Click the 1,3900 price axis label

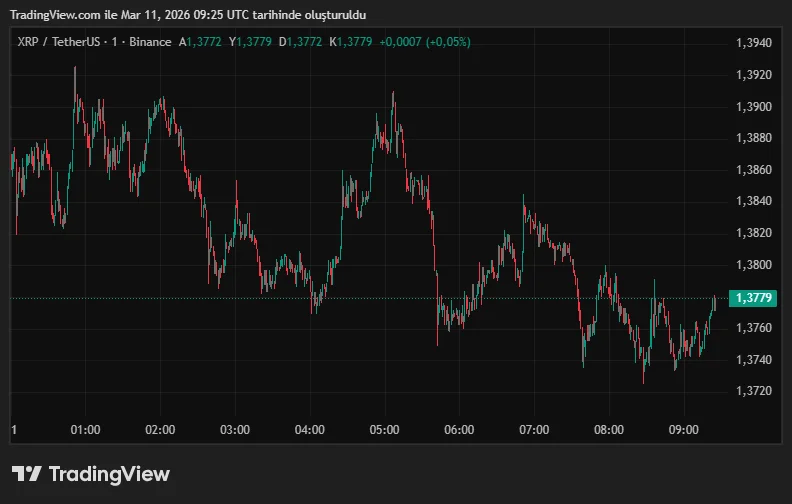click(x=753, y=107)
